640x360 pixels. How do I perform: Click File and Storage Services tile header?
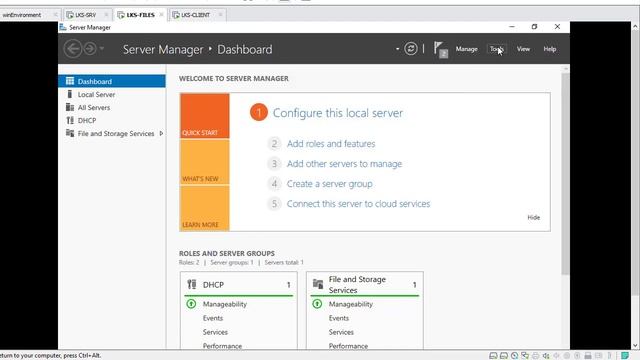pos(365,284)
